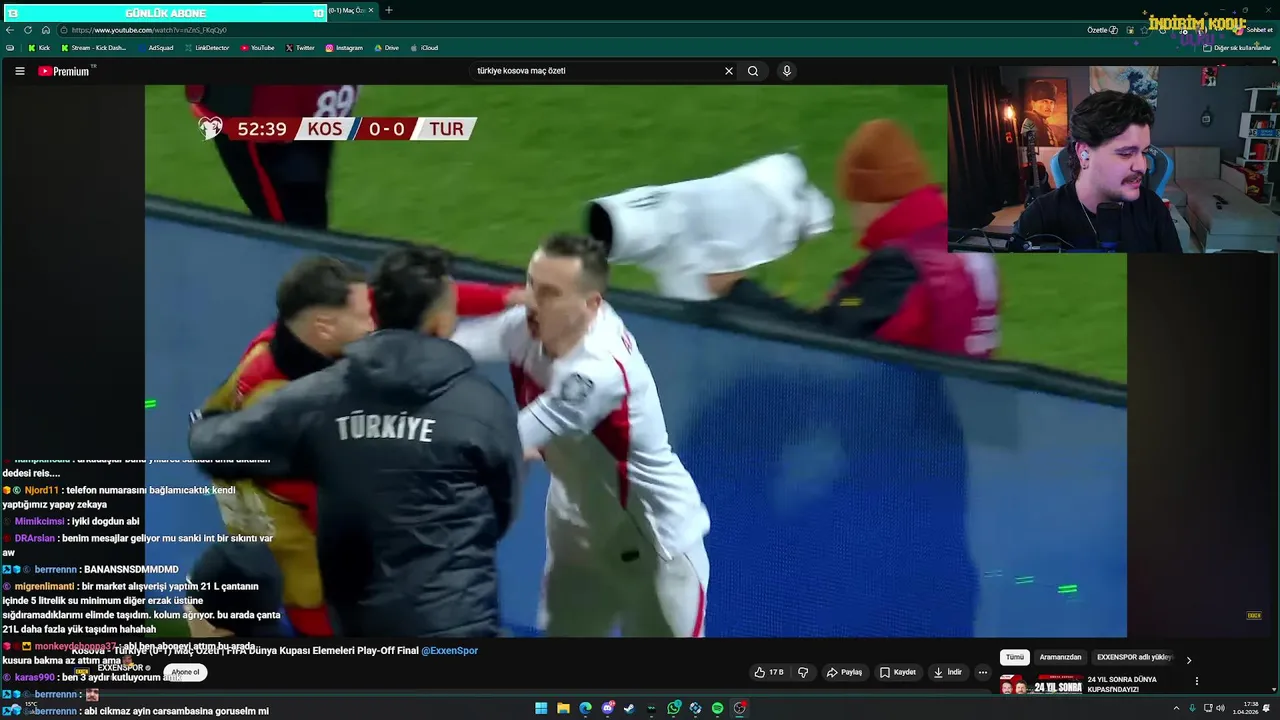
Task: Show more filter chips with arrow
Action: coord(1189,660)
